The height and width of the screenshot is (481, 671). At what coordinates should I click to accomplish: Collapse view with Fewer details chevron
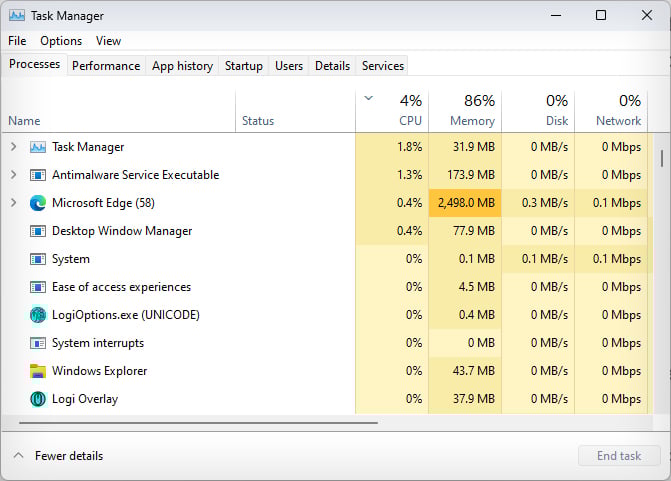click(18, 455)
